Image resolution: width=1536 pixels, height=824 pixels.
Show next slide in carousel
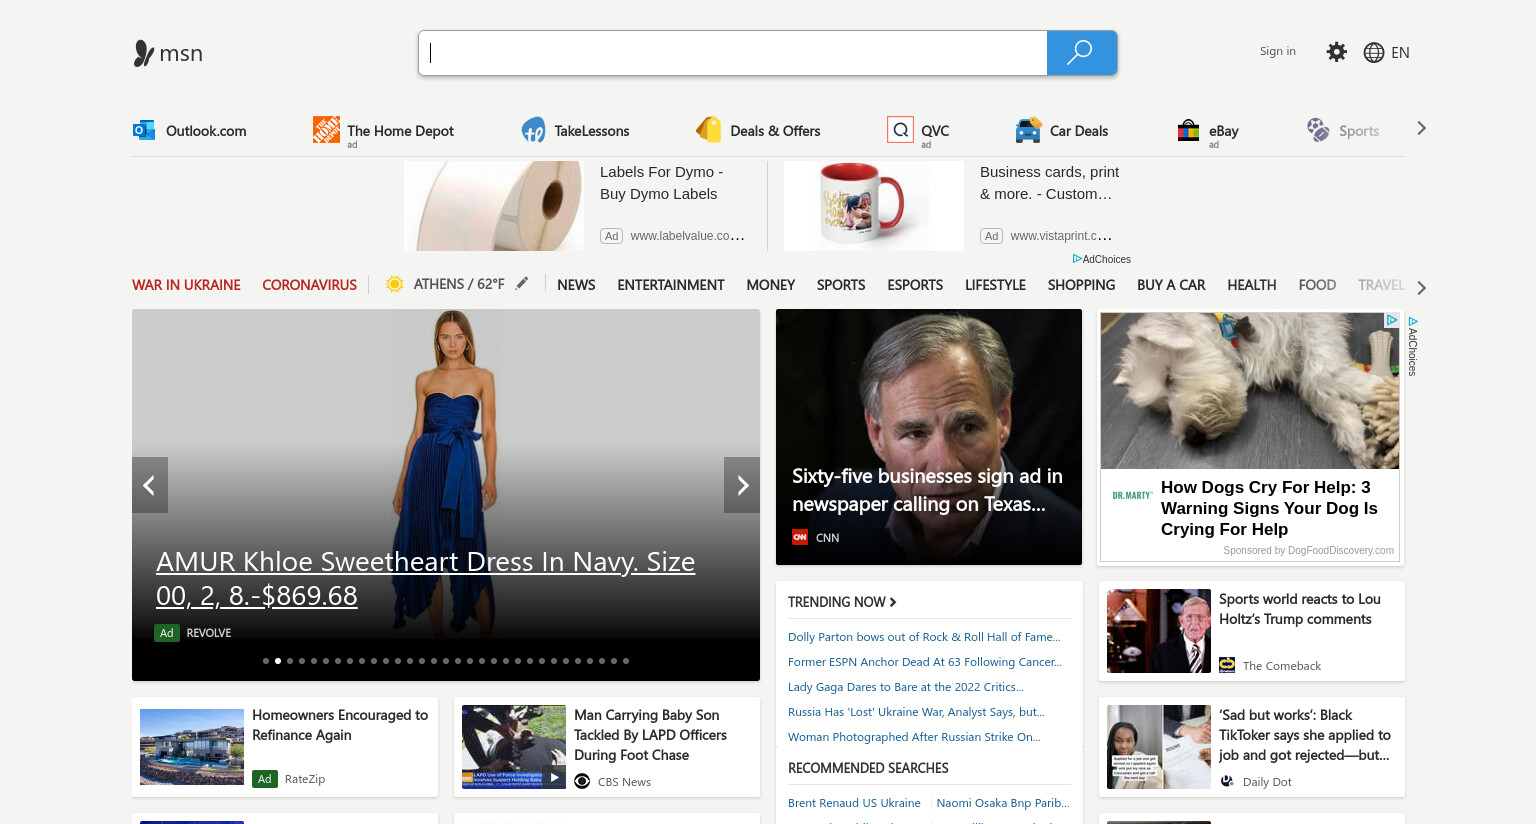pos(742,485)
